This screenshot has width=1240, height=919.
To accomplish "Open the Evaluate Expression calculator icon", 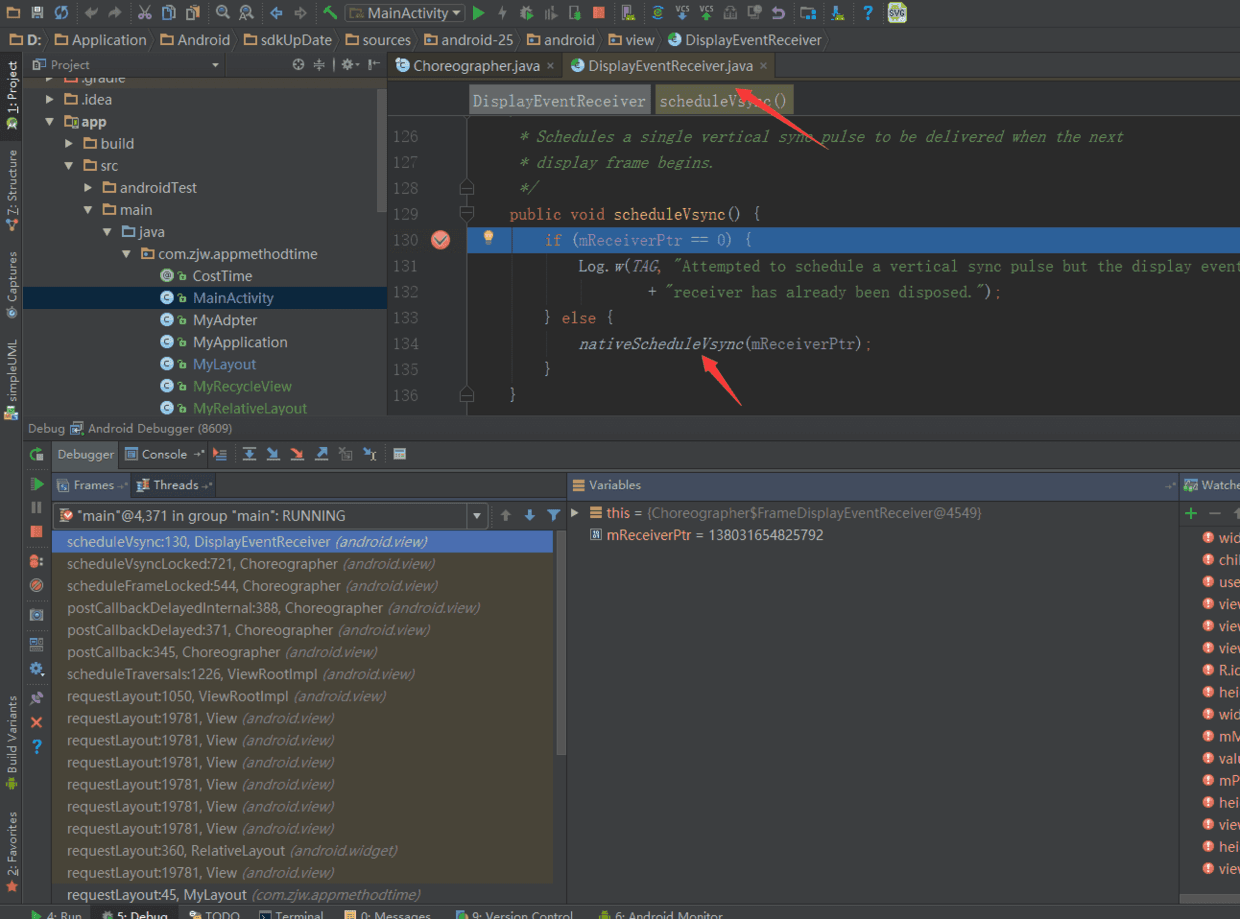I will coord(399,454).
